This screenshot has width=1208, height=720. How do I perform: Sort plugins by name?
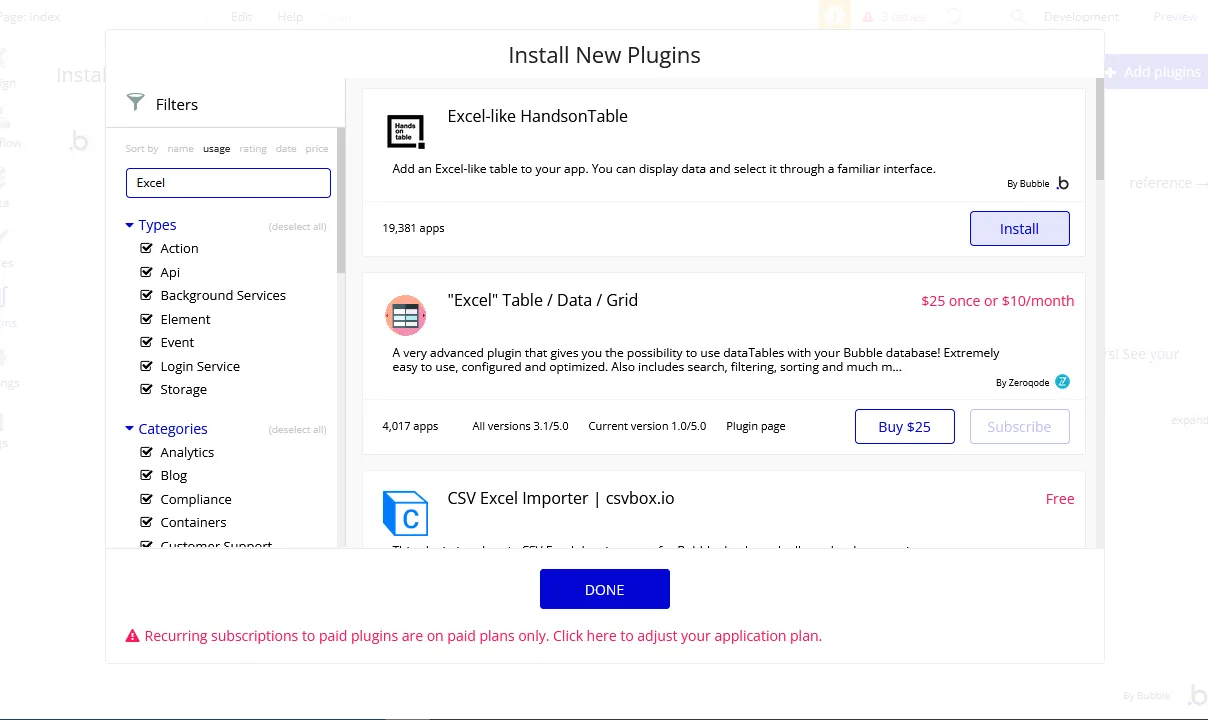(180, 149)
